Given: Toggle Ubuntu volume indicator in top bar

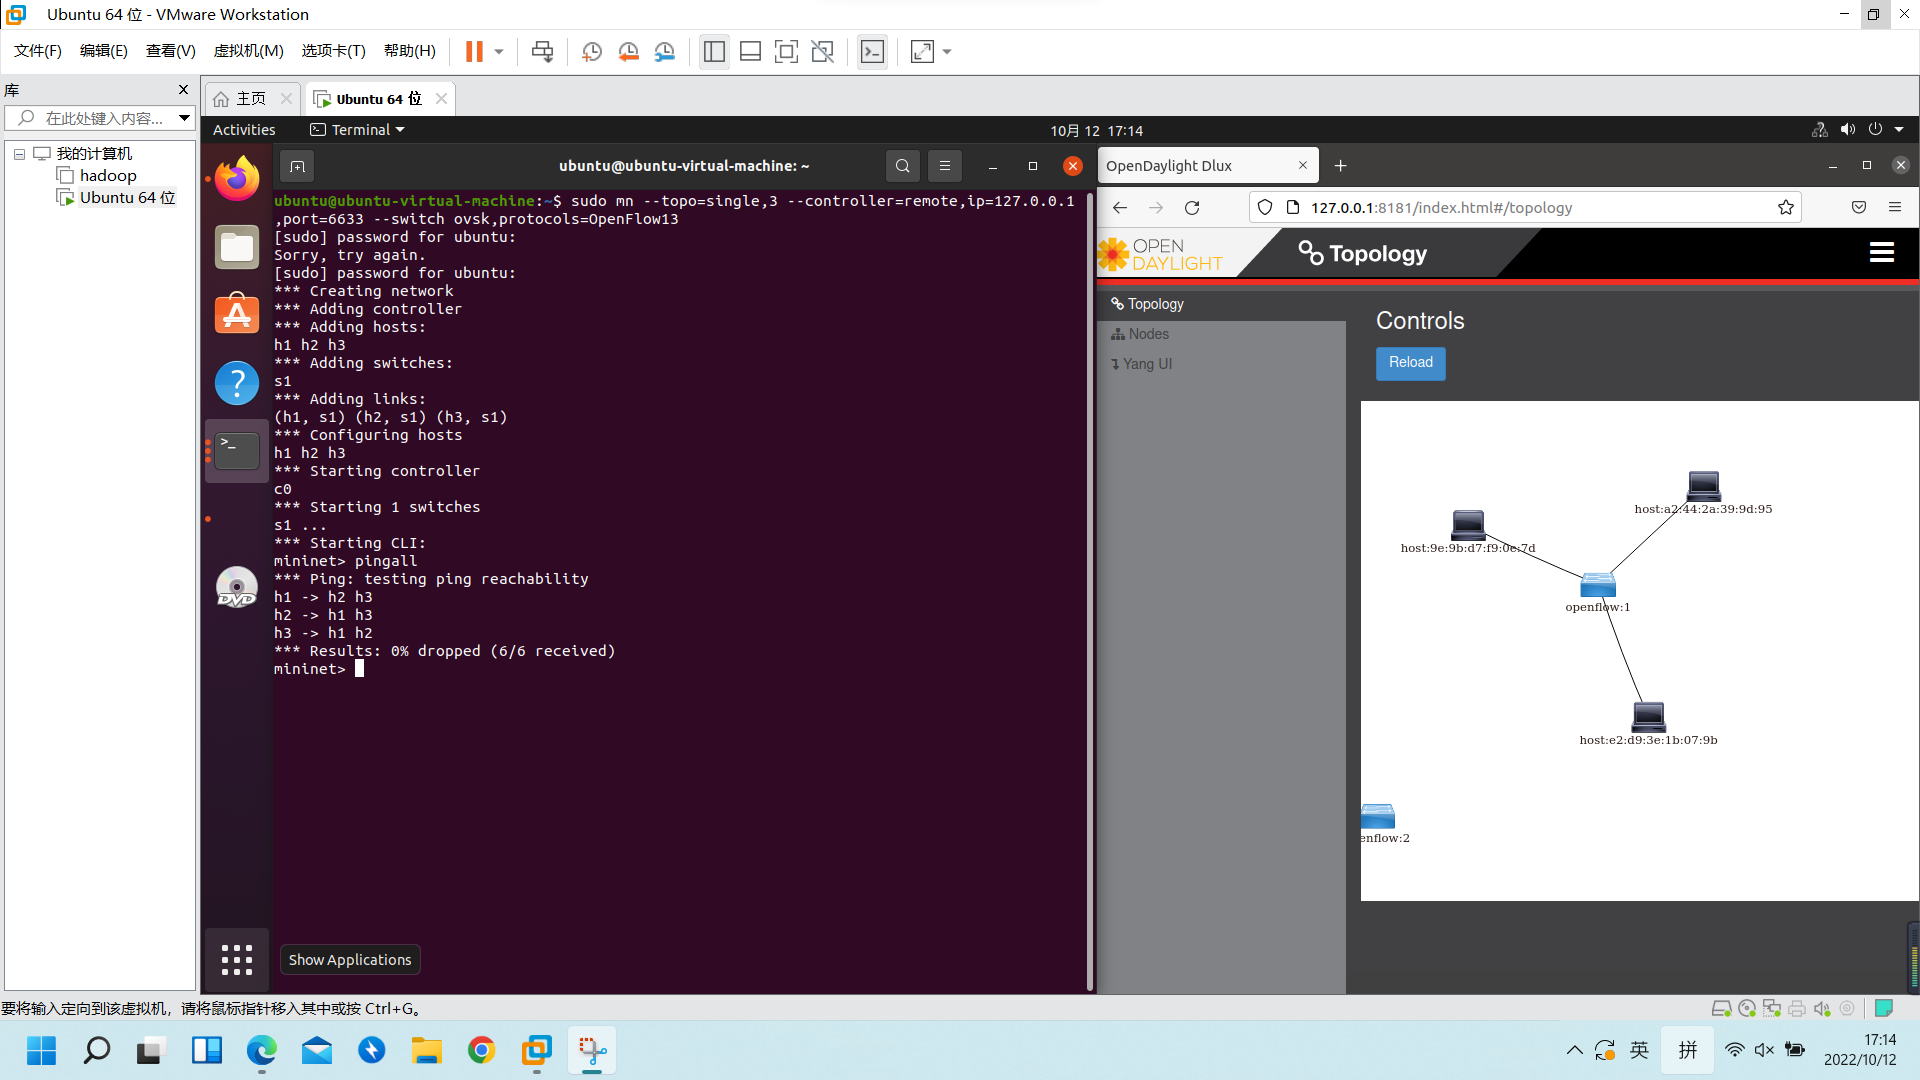Looking at the screenshot, I should (x=1847, y=130).
